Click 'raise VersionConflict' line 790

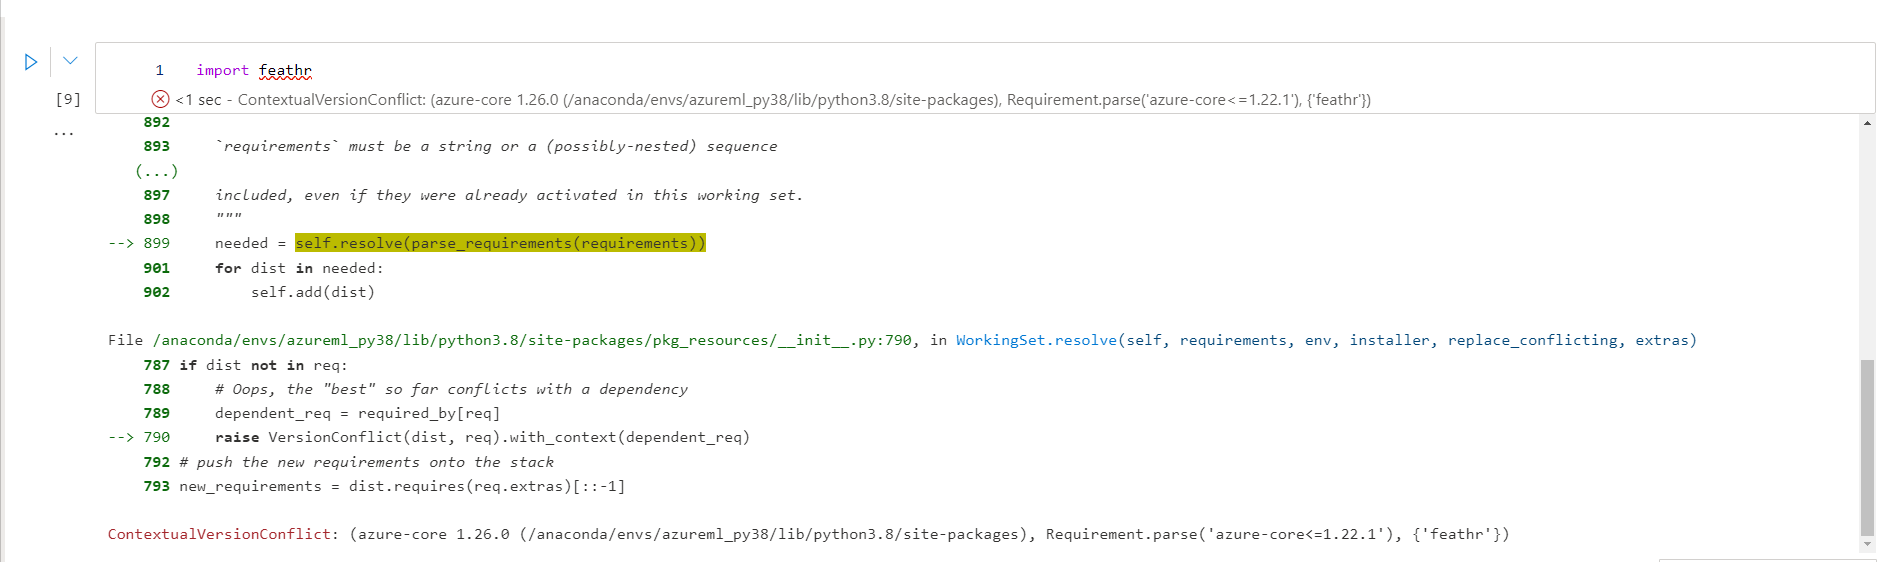[482, 437]
